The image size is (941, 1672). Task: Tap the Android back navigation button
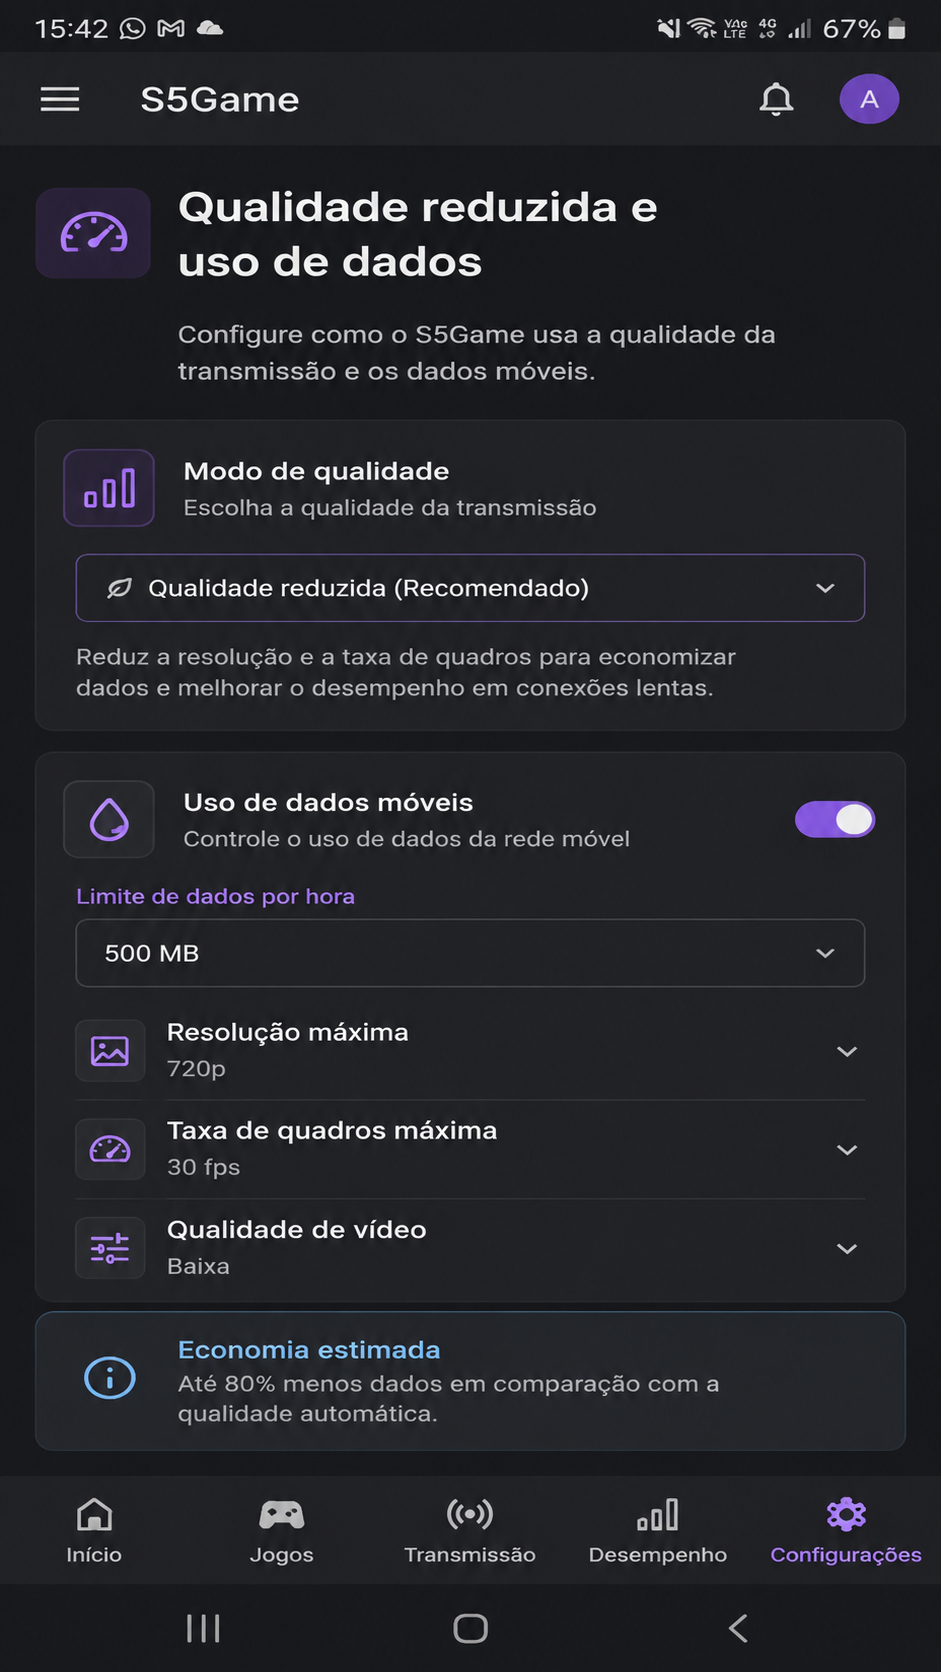tap(738, 1628)
